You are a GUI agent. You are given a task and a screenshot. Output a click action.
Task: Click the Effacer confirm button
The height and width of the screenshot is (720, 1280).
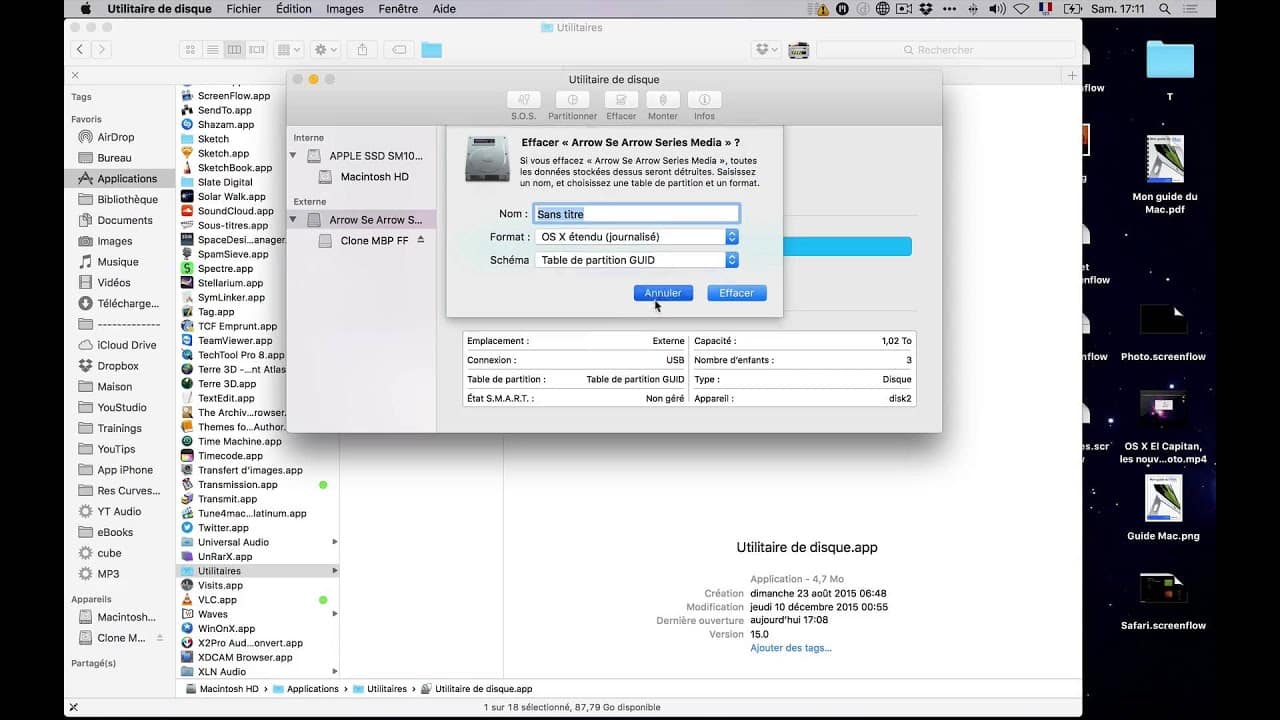pyautogui.click(x=737, y=293)
